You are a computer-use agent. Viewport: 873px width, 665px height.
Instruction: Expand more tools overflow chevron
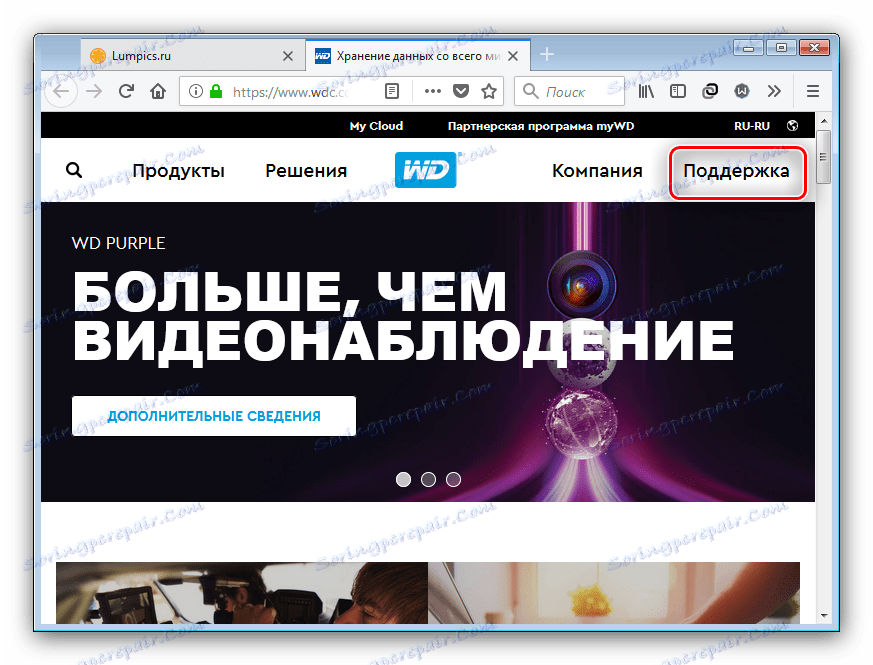774,91
